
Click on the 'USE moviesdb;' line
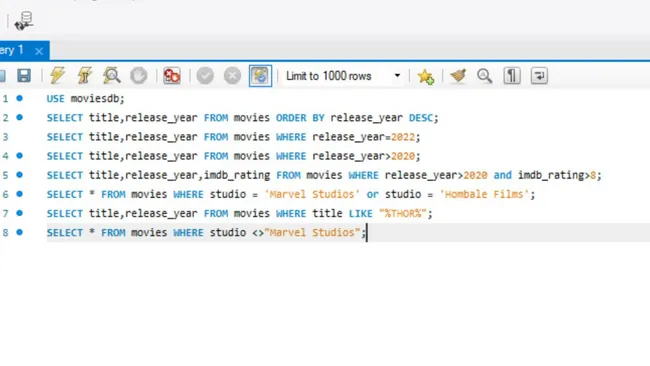(85, 99)
